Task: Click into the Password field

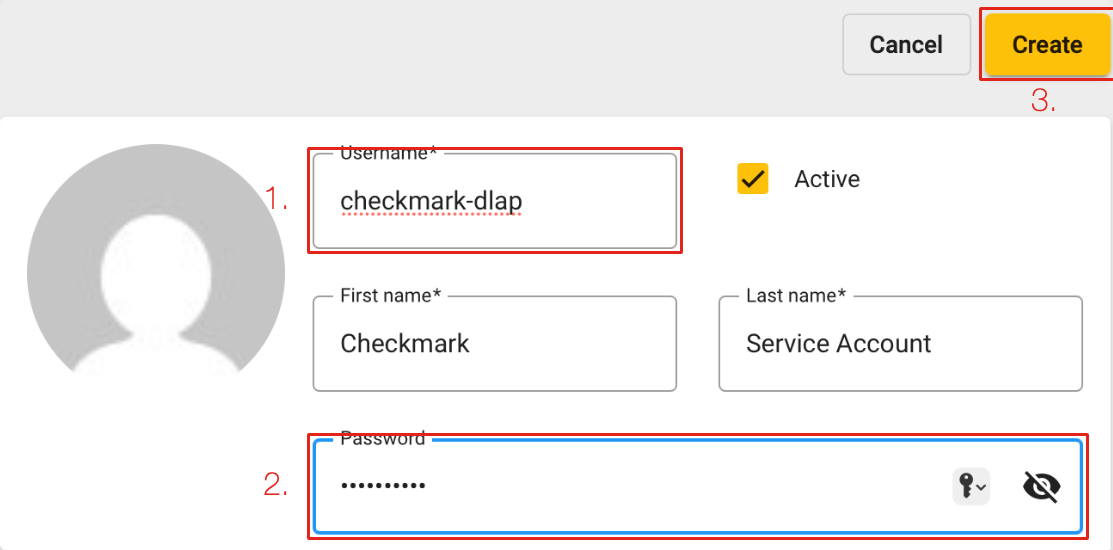Action: pyautogui.click(x=698, y=486)
